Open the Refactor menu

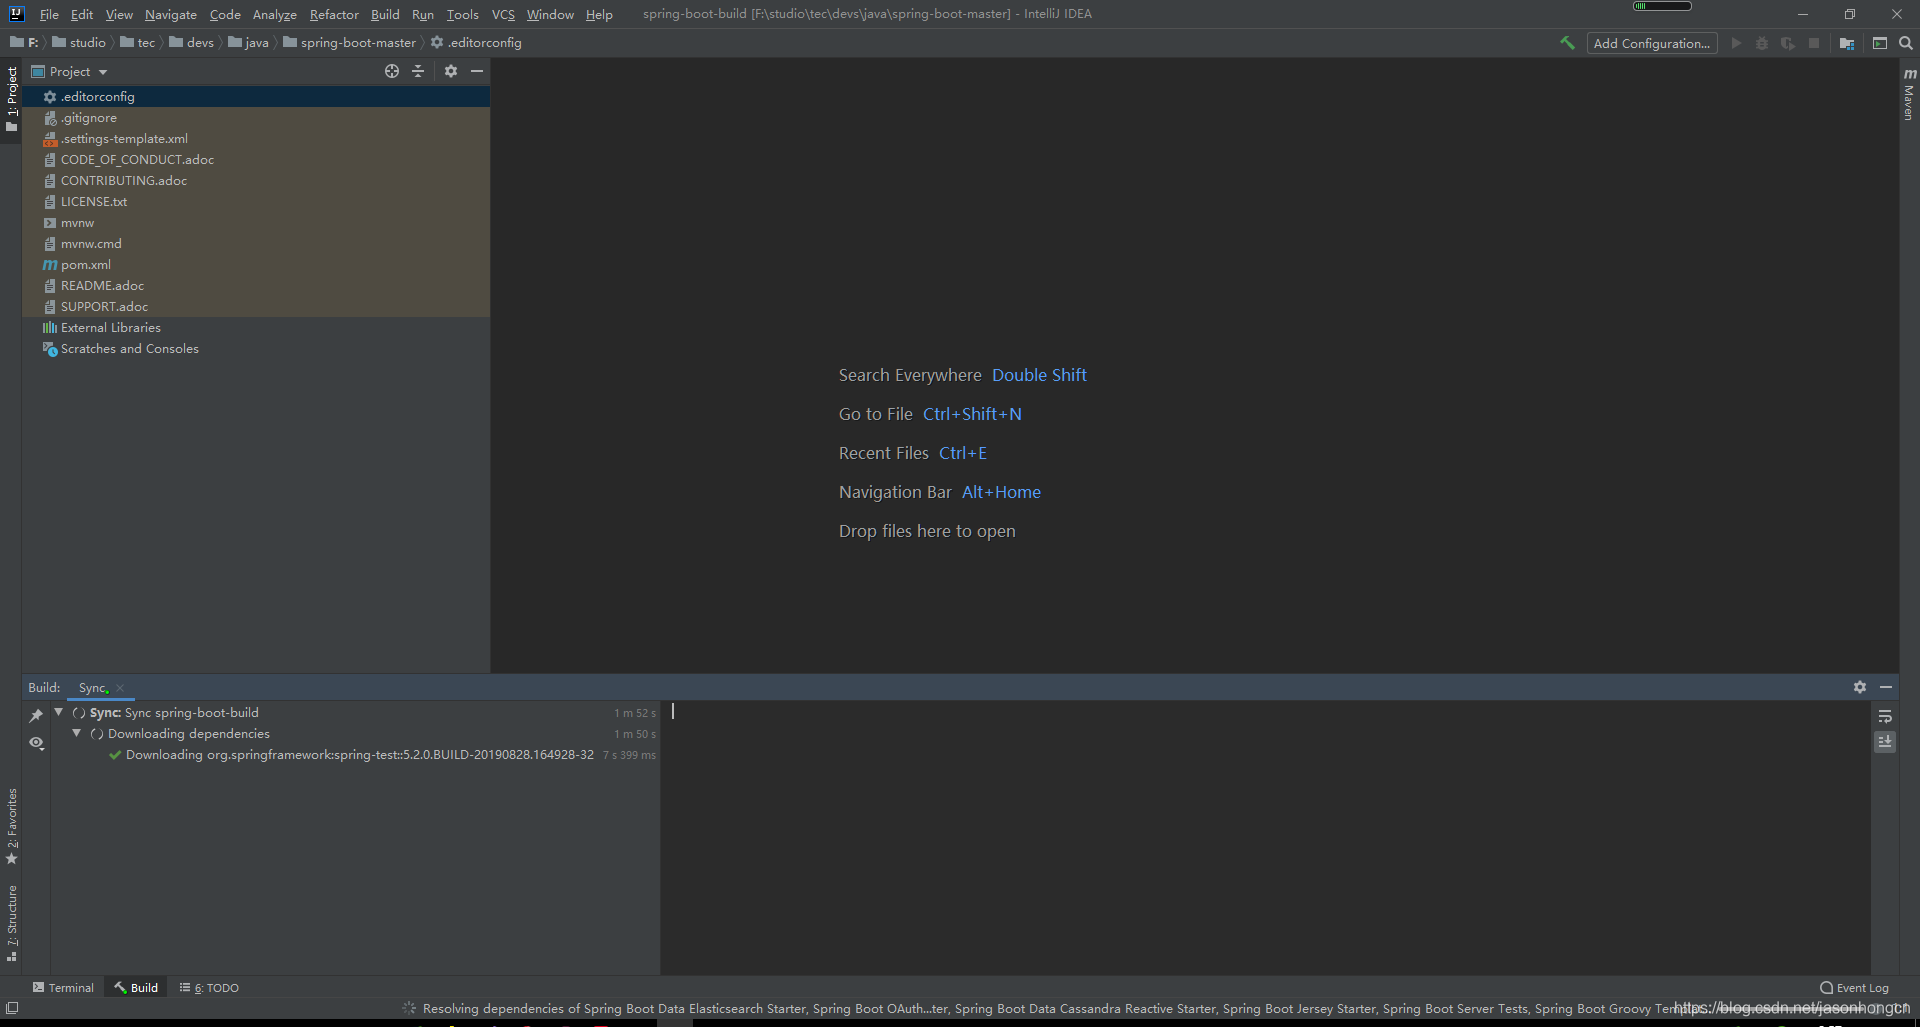[334, 14]
